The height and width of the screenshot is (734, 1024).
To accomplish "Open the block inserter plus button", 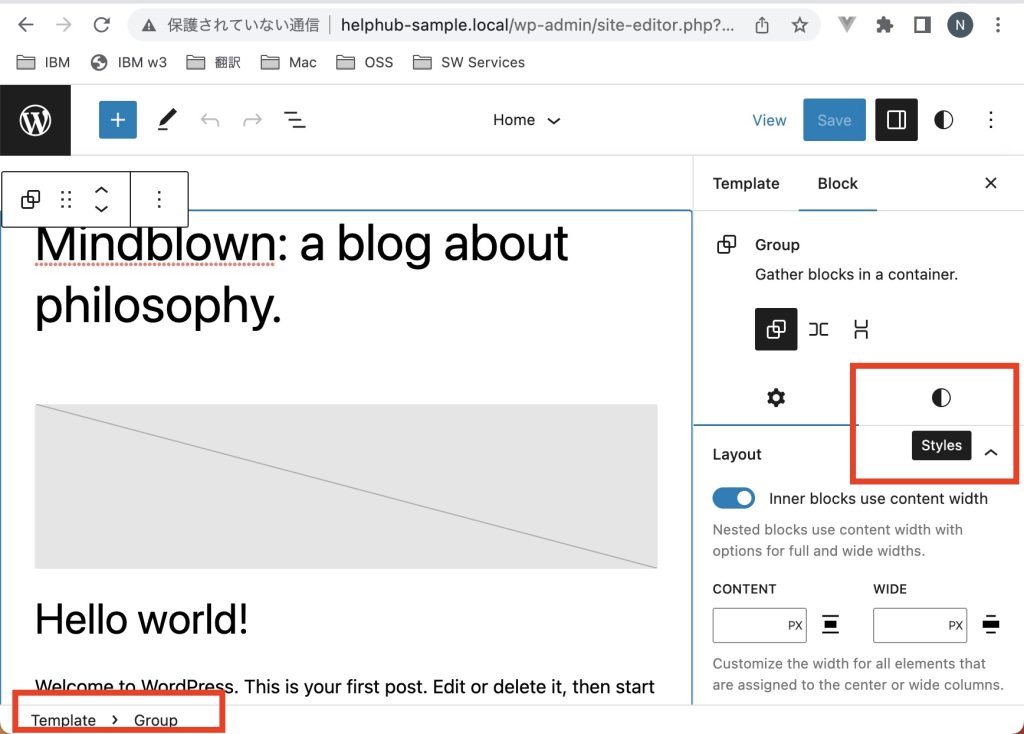I will [x=117, y=120].
